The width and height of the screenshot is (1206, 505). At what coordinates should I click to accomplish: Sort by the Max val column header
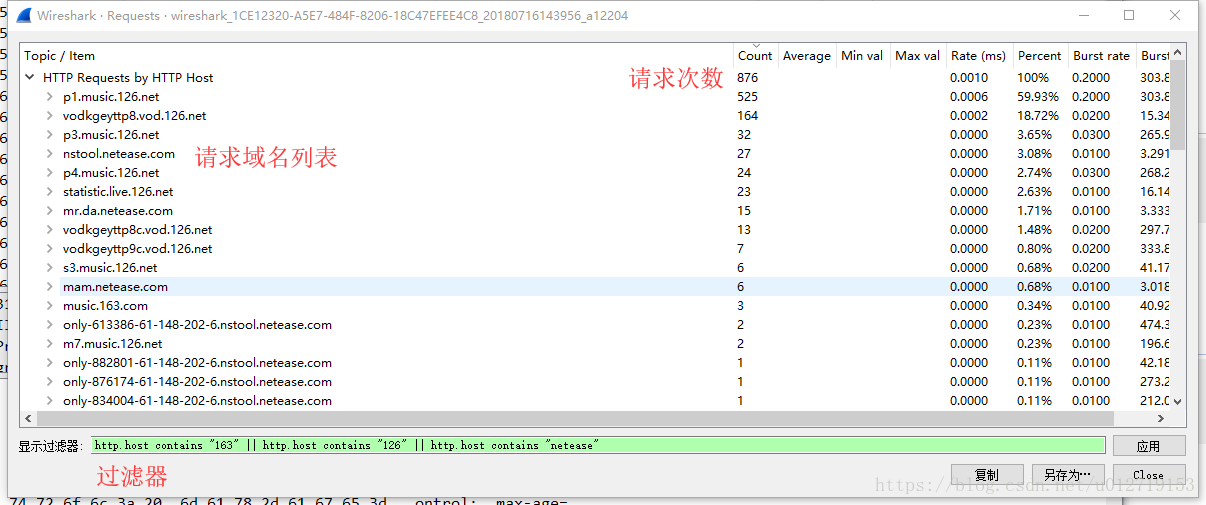tap(917, 56)
